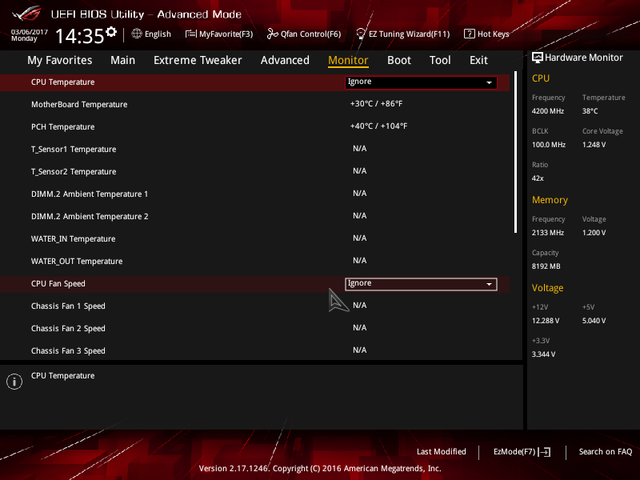Click the CPU Temperature dropdown arrow
The height and width of the screenshot is (480, 640).
tap(489, 83)
